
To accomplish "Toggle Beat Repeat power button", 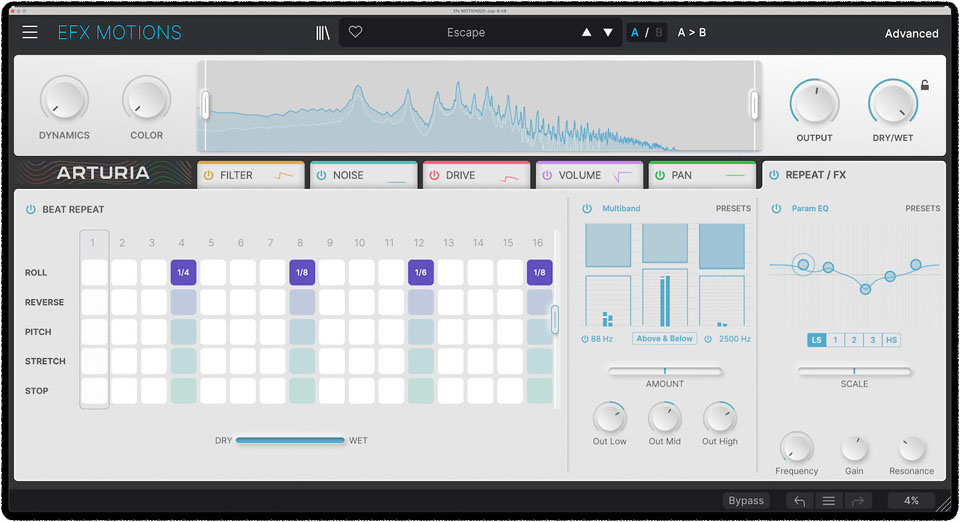I will [31, 209].
